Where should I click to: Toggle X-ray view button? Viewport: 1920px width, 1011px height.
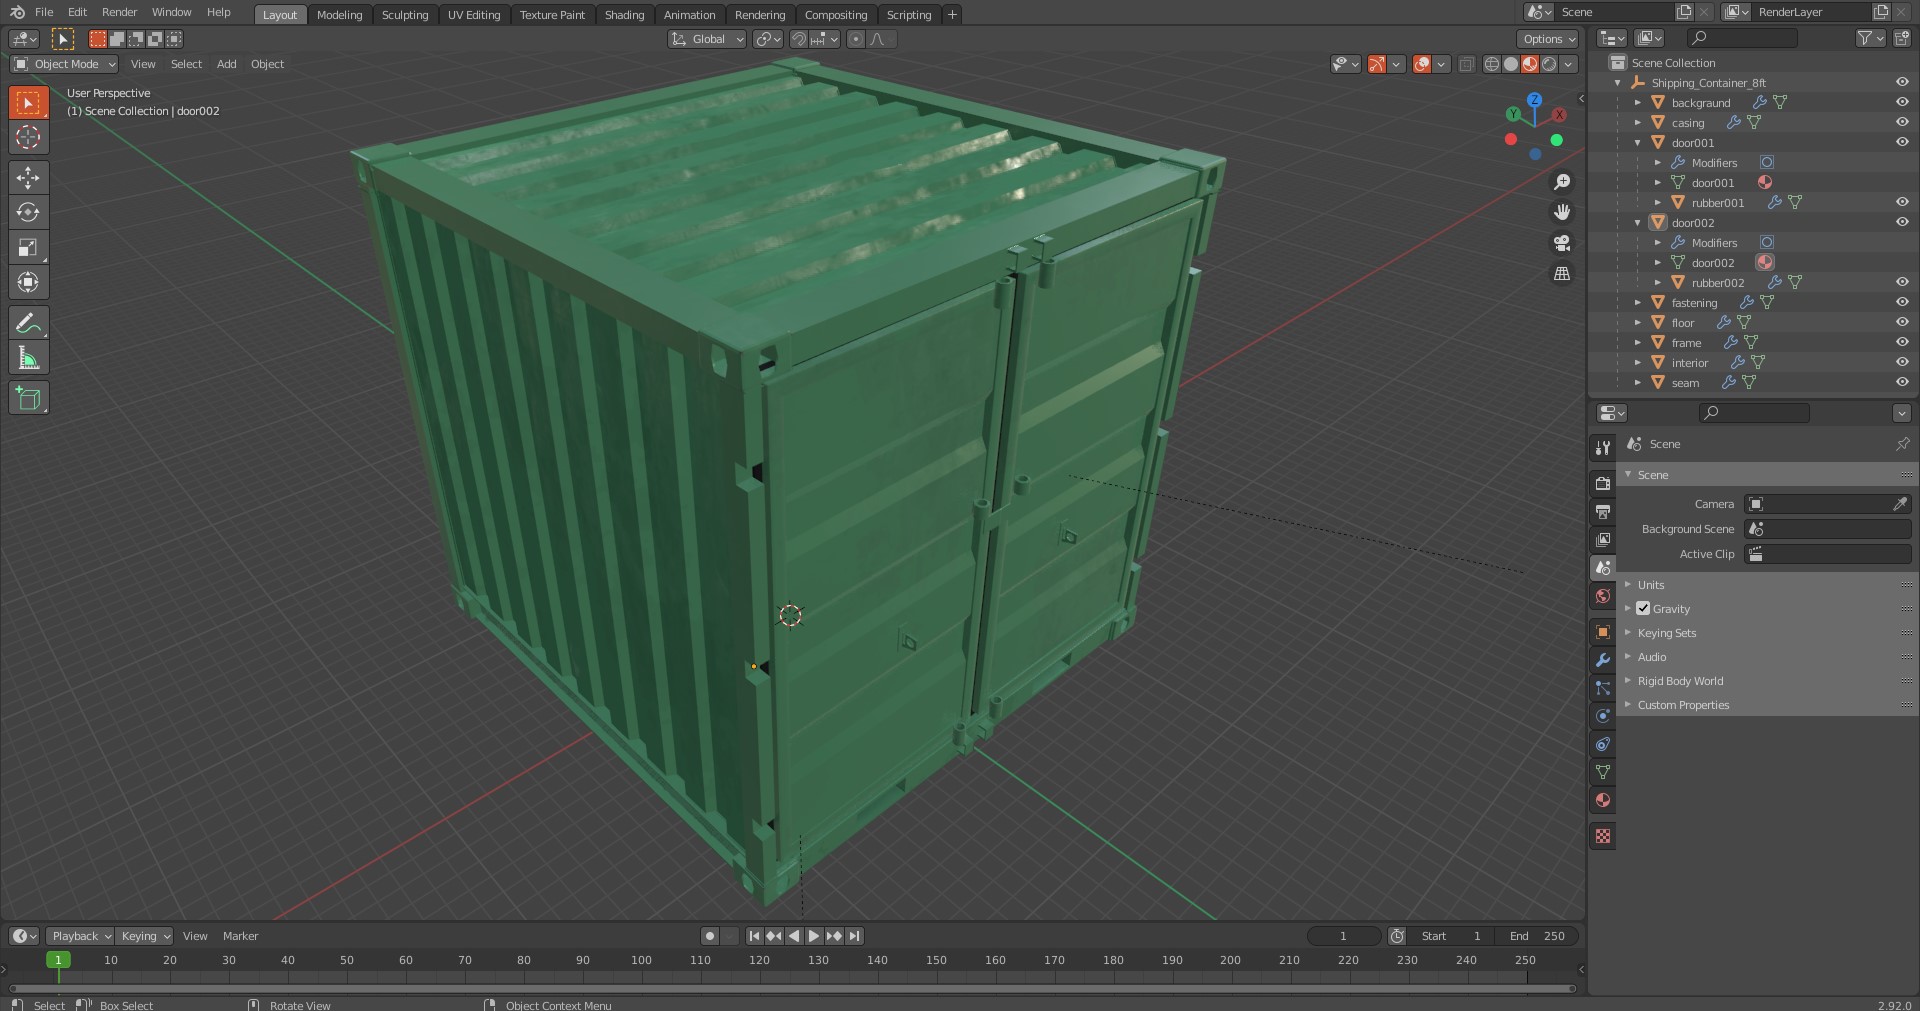point(1466,64)
